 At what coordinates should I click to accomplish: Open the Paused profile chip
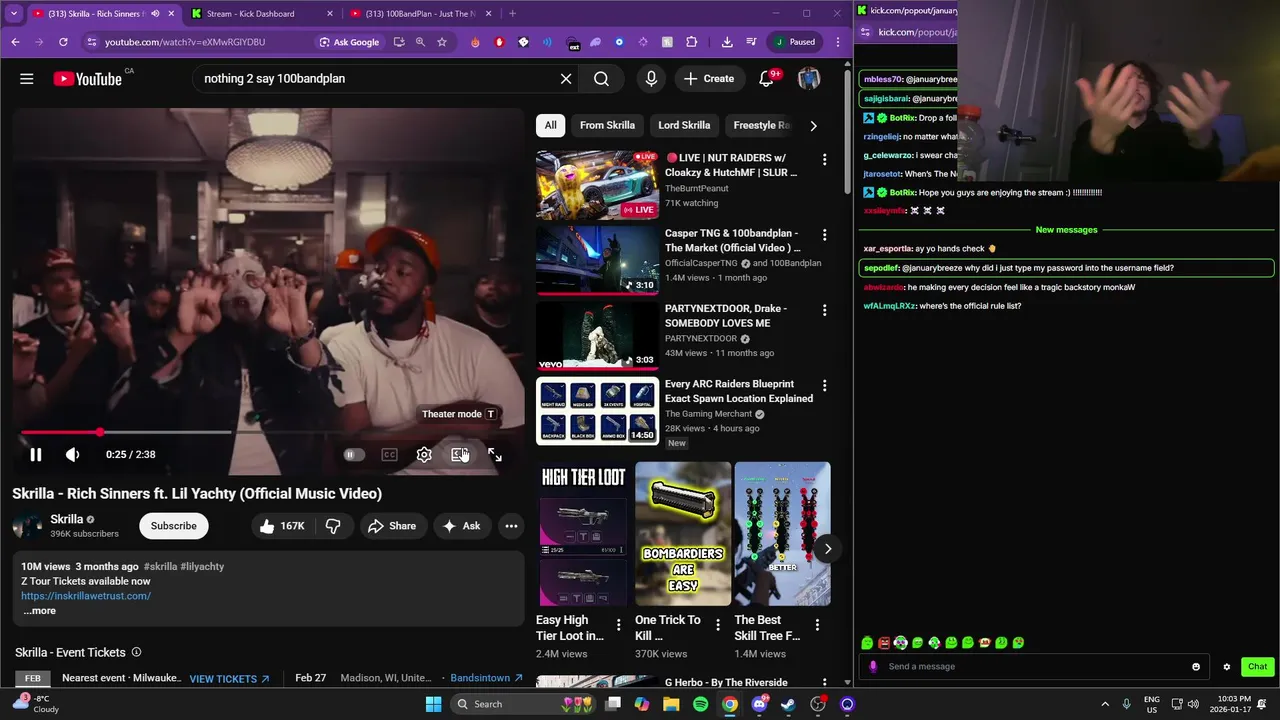[x=796, y=42]
